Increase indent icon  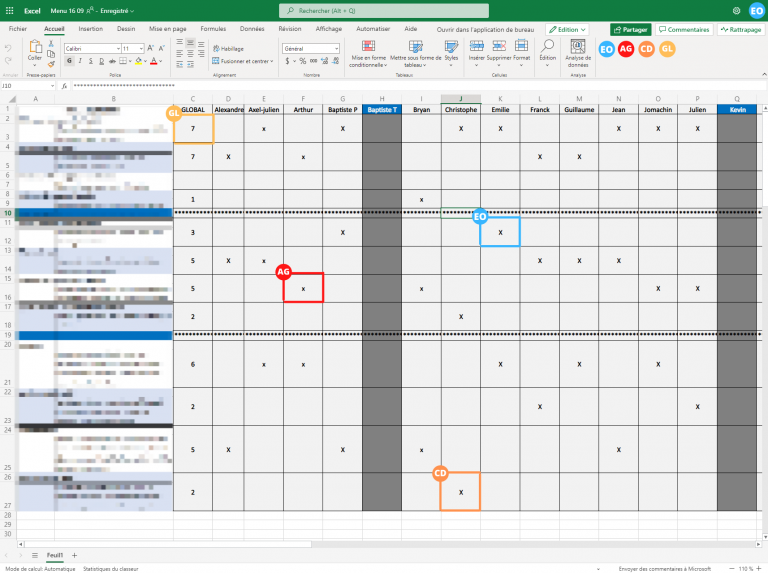tap(190, 65)
